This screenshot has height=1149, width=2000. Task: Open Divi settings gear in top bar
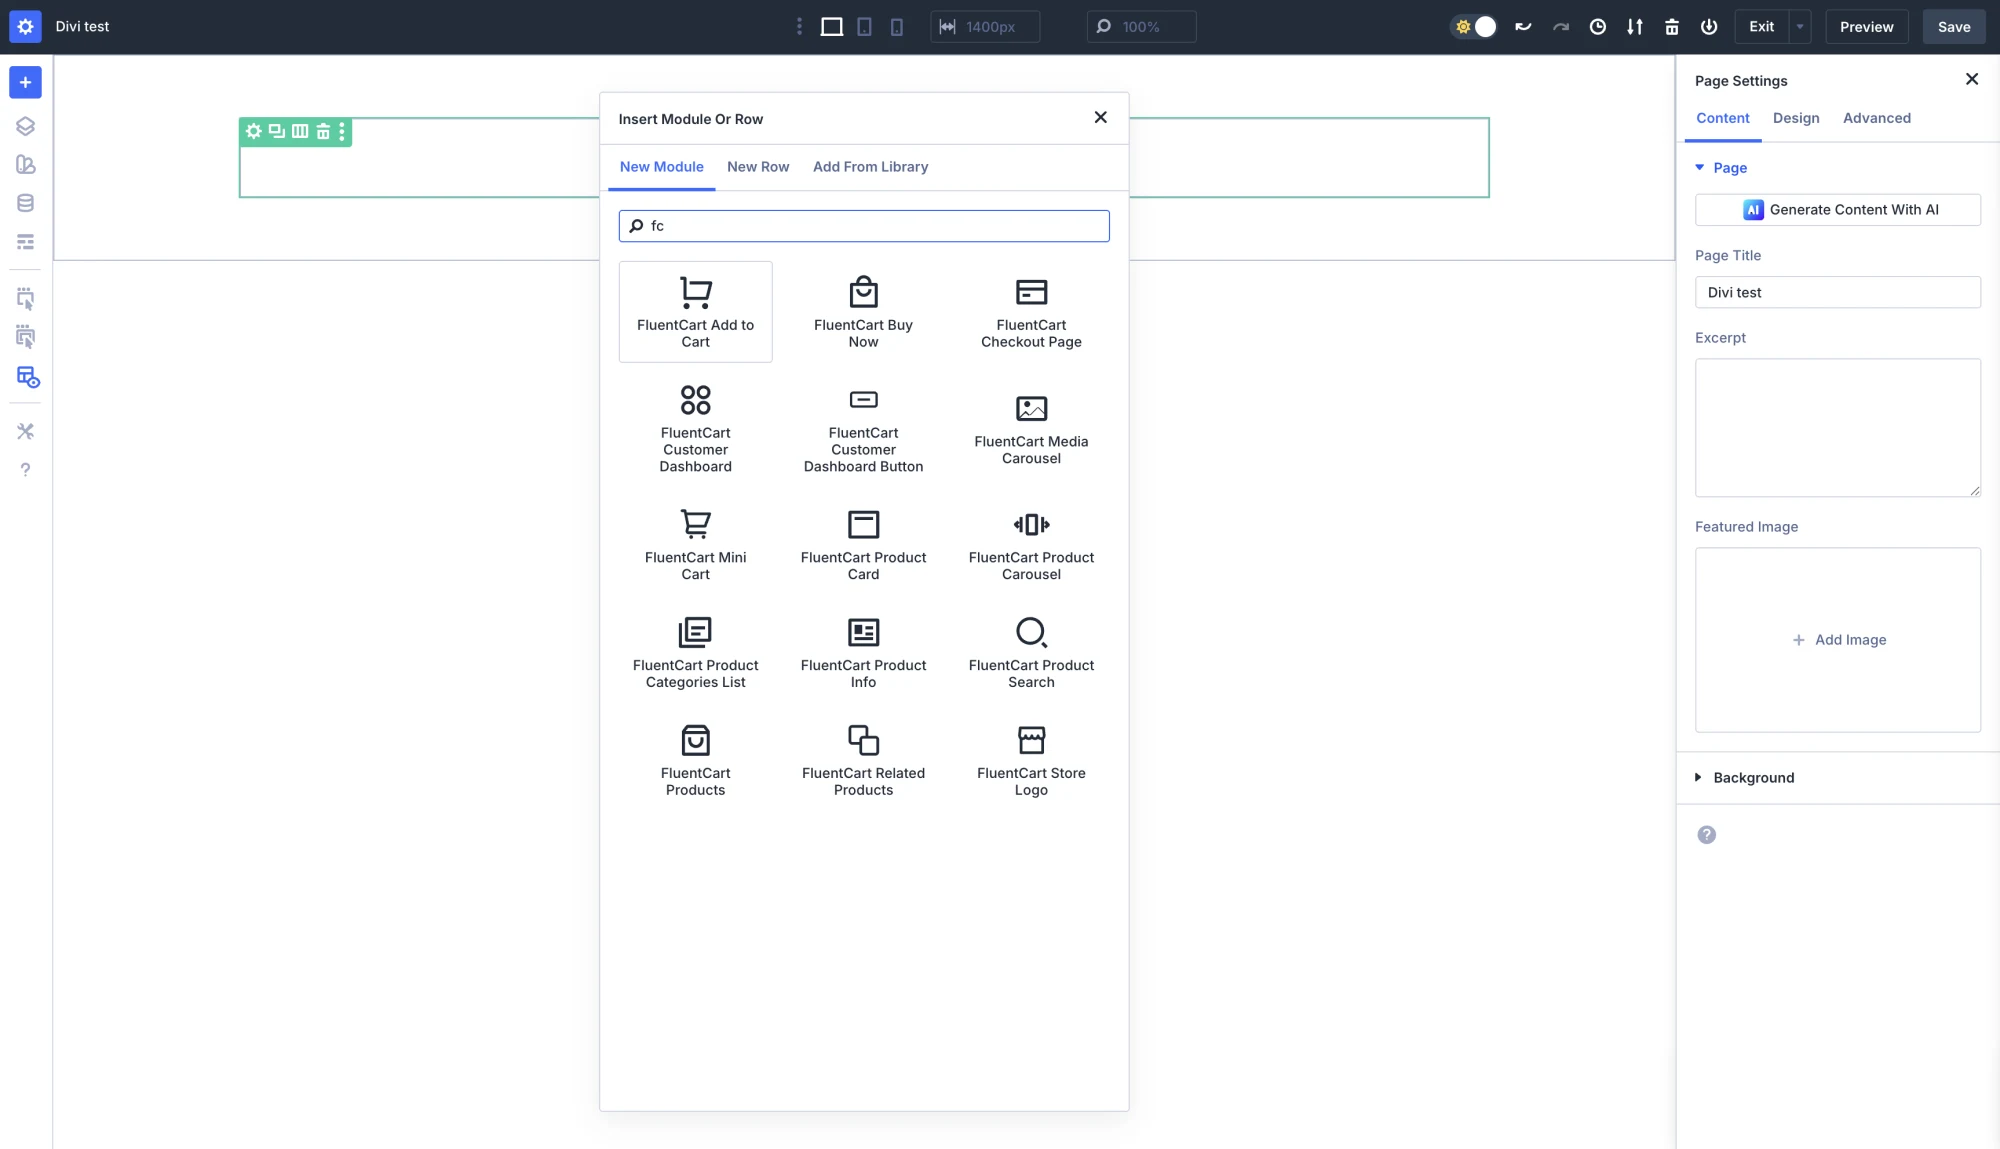[25, 27]
